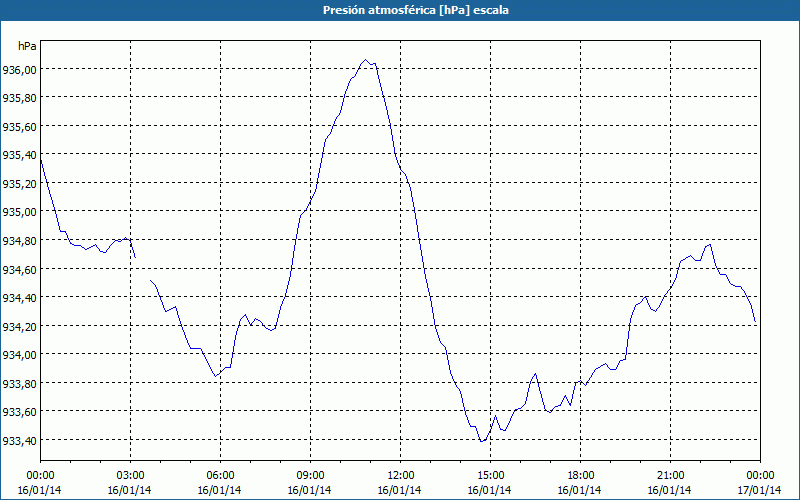The height and width of the screenshot is (500, 800).
Task: Click the 935,60 pressure label
Action: (19, 126)
